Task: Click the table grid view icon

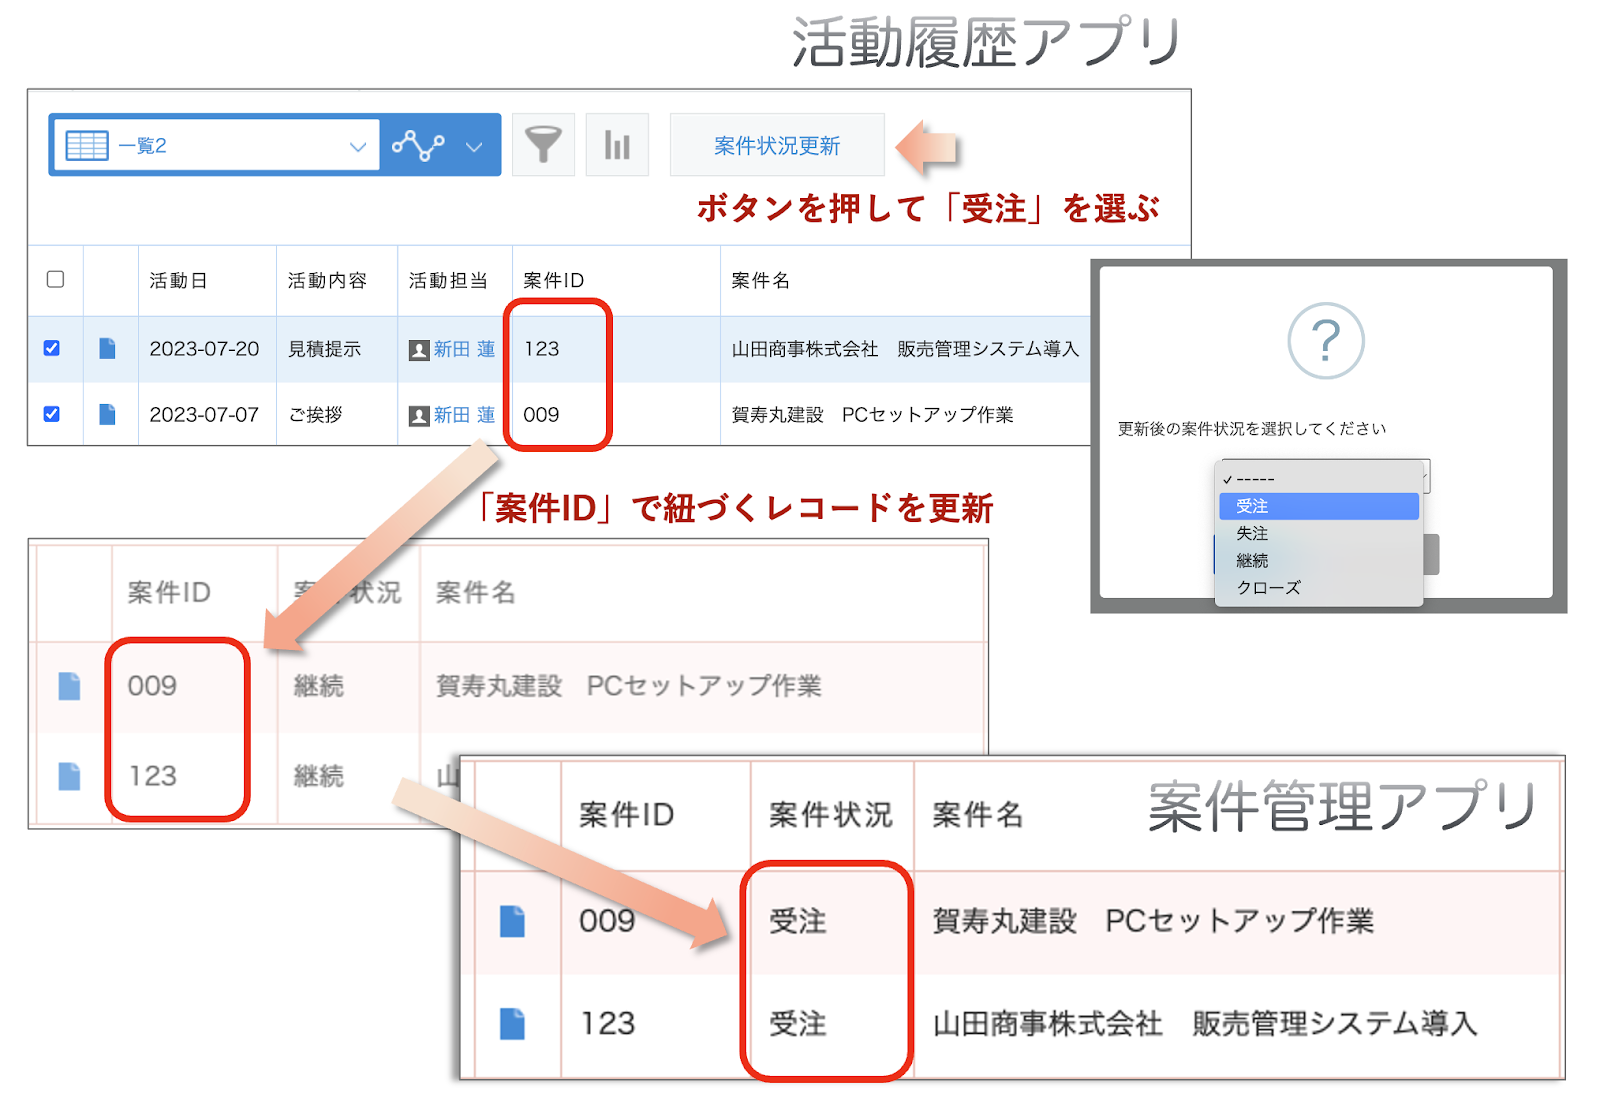Action: coord(87,145)
